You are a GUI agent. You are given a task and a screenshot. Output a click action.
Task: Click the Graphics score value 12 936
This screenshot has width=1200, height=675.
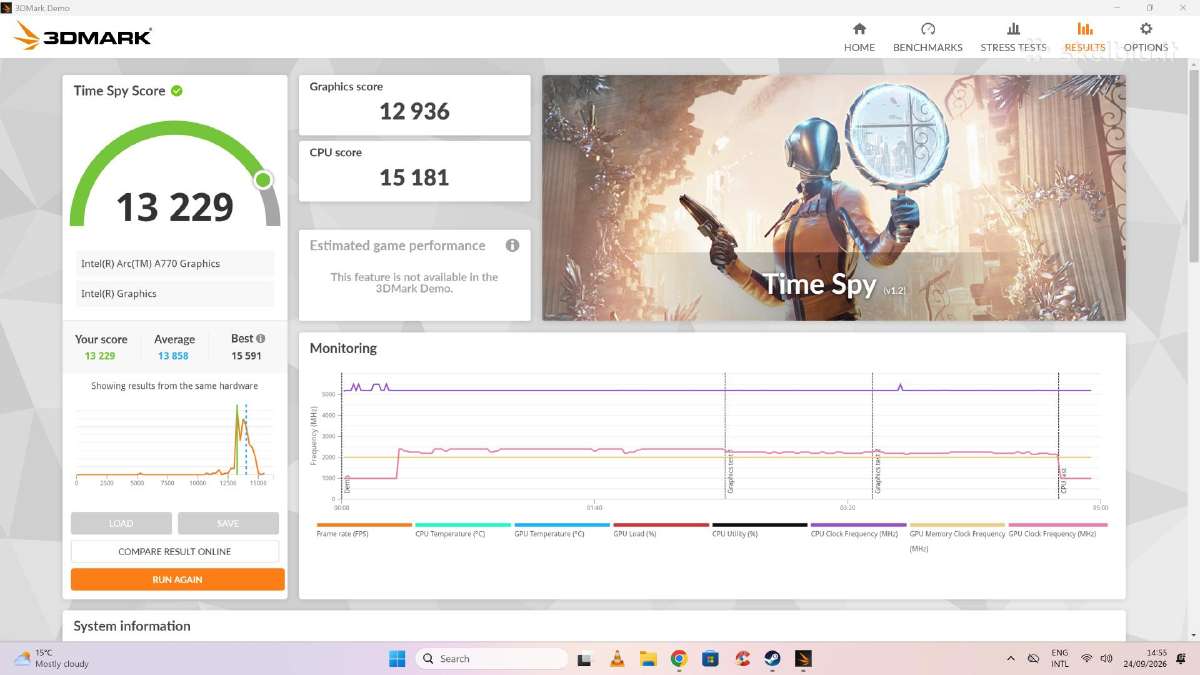414,112
